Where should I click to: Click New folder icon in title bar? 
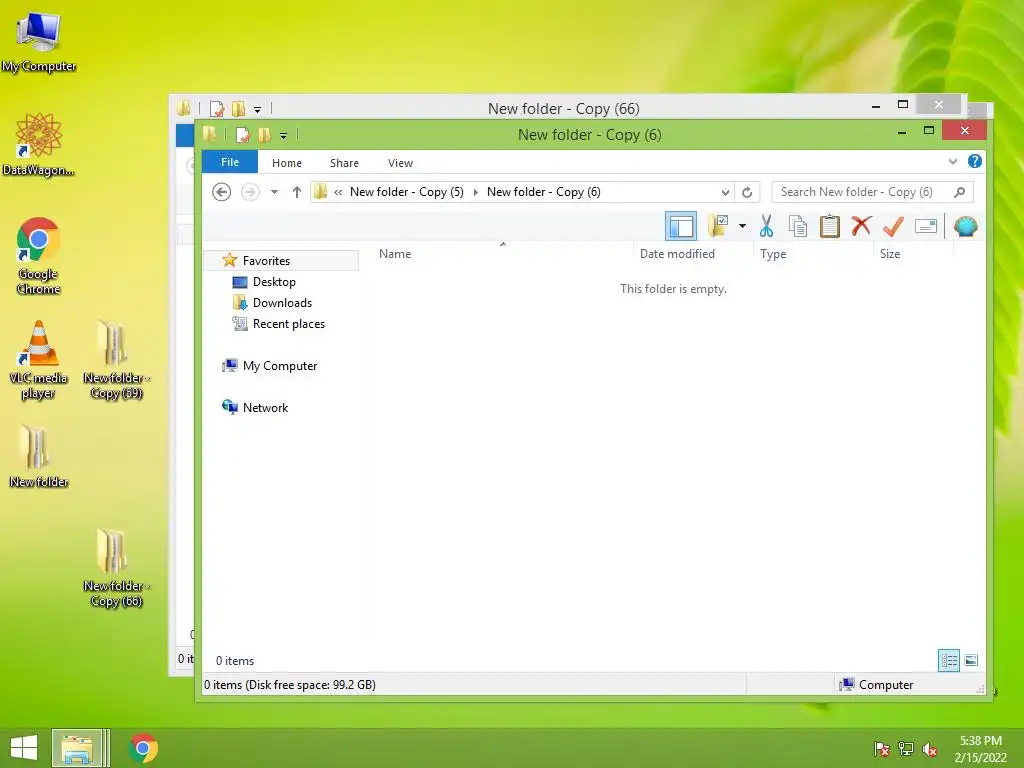(x=264, y=135)
